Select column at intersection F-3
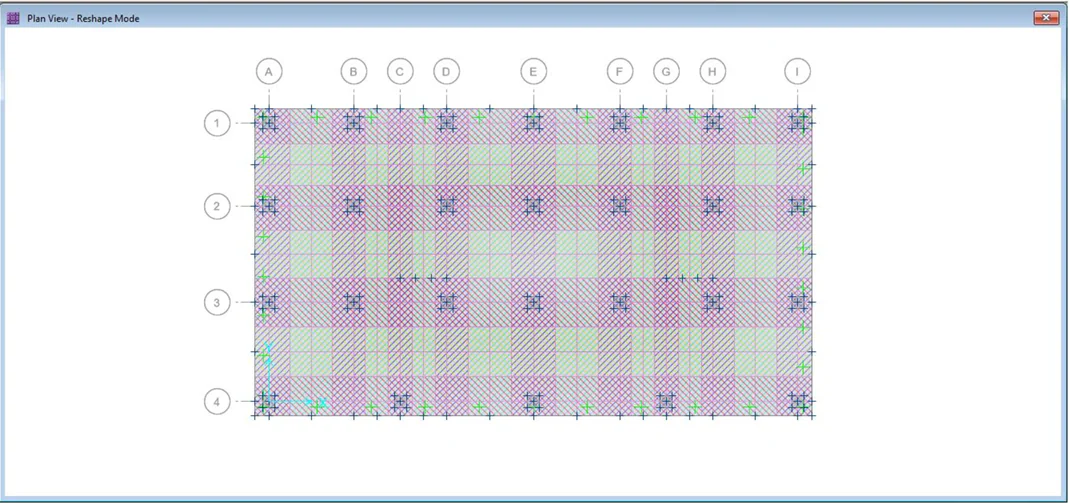 (620, 302)
